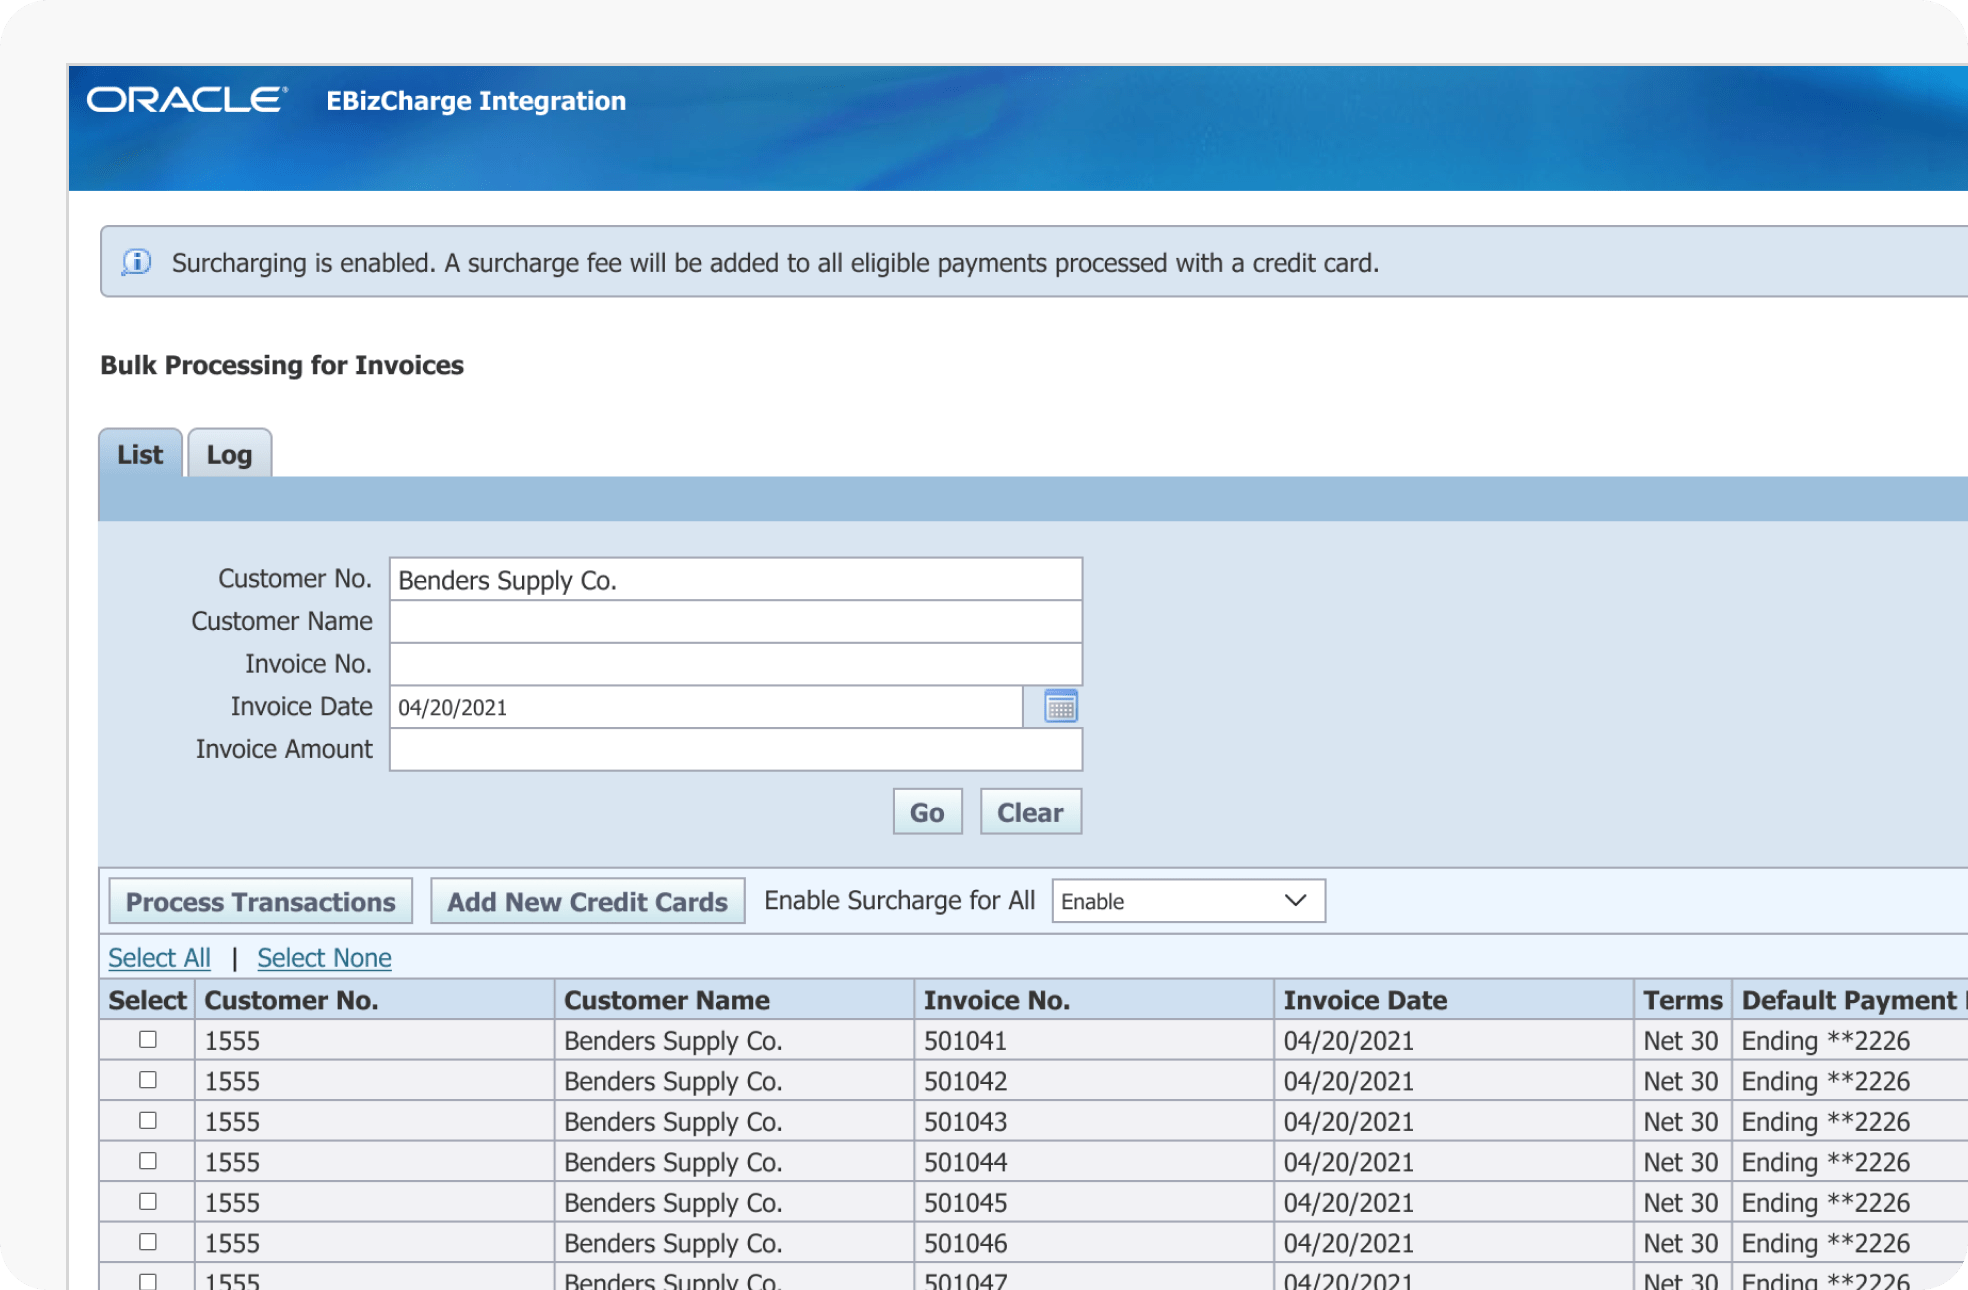Click Add New Credit Cards button
This screenshot has height=1290, width=1968.
pyautogui.click(x=587, y=901)
